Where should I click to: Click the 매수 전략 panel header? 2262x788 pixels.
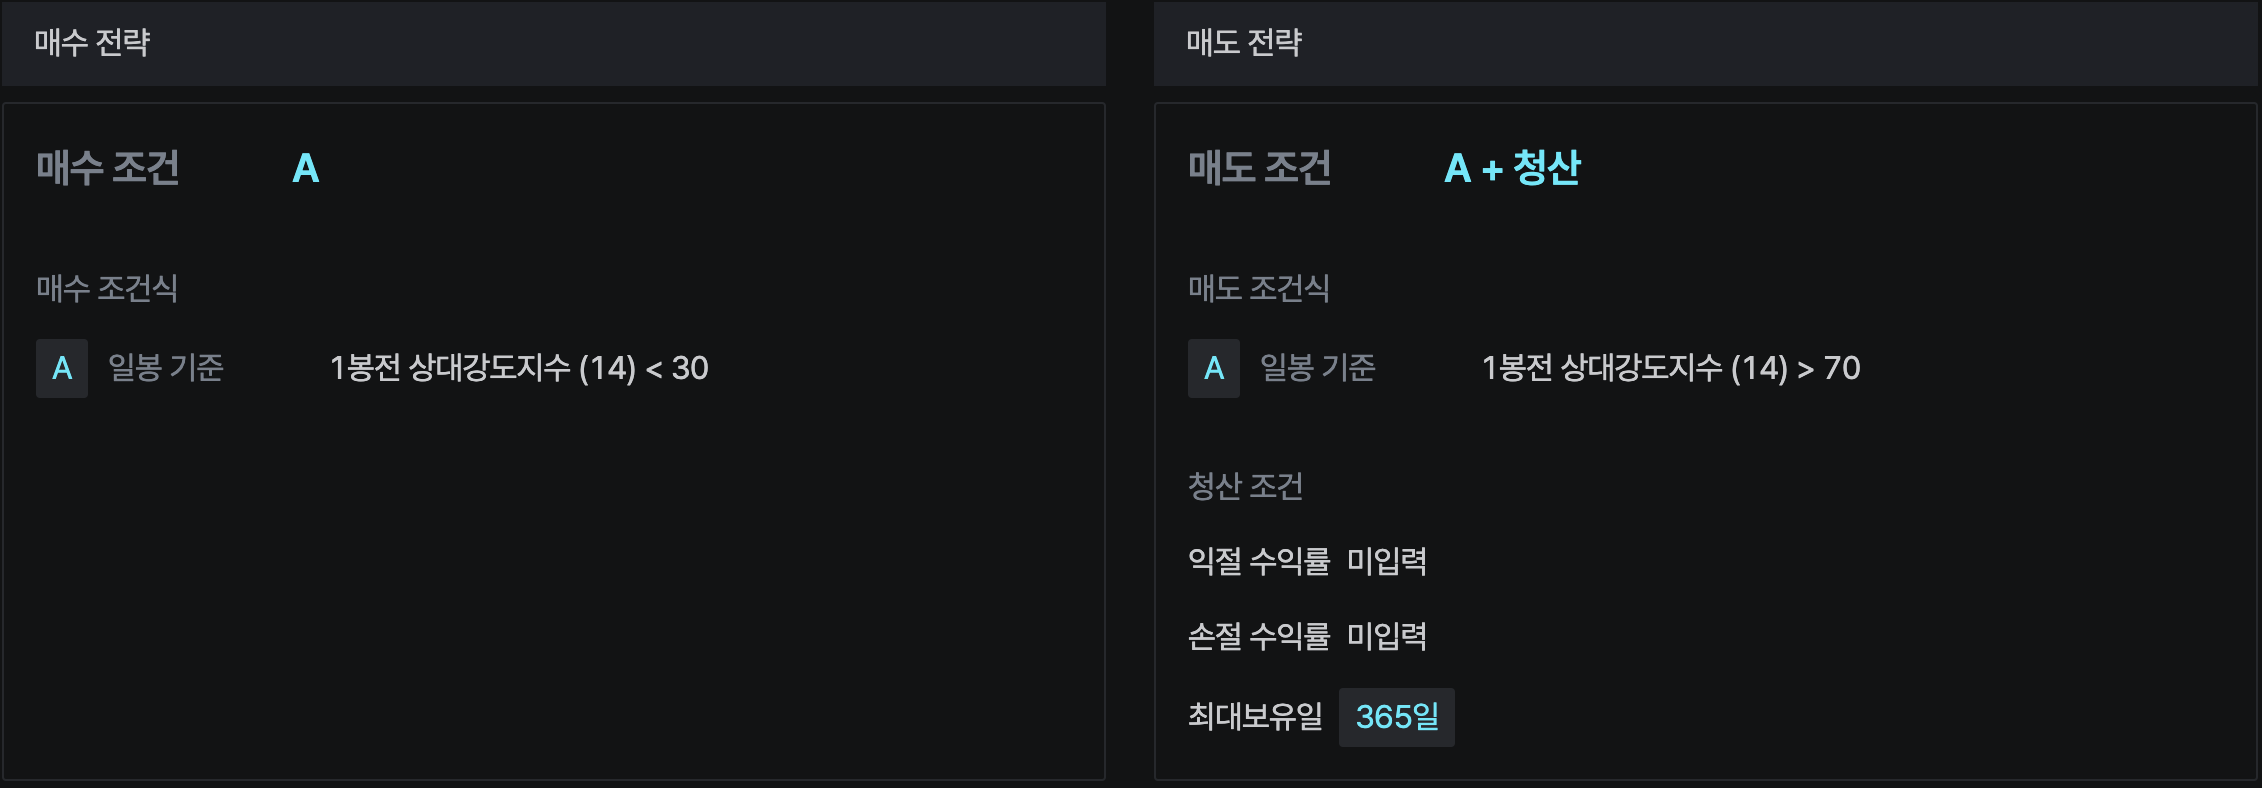pos(92,42)
